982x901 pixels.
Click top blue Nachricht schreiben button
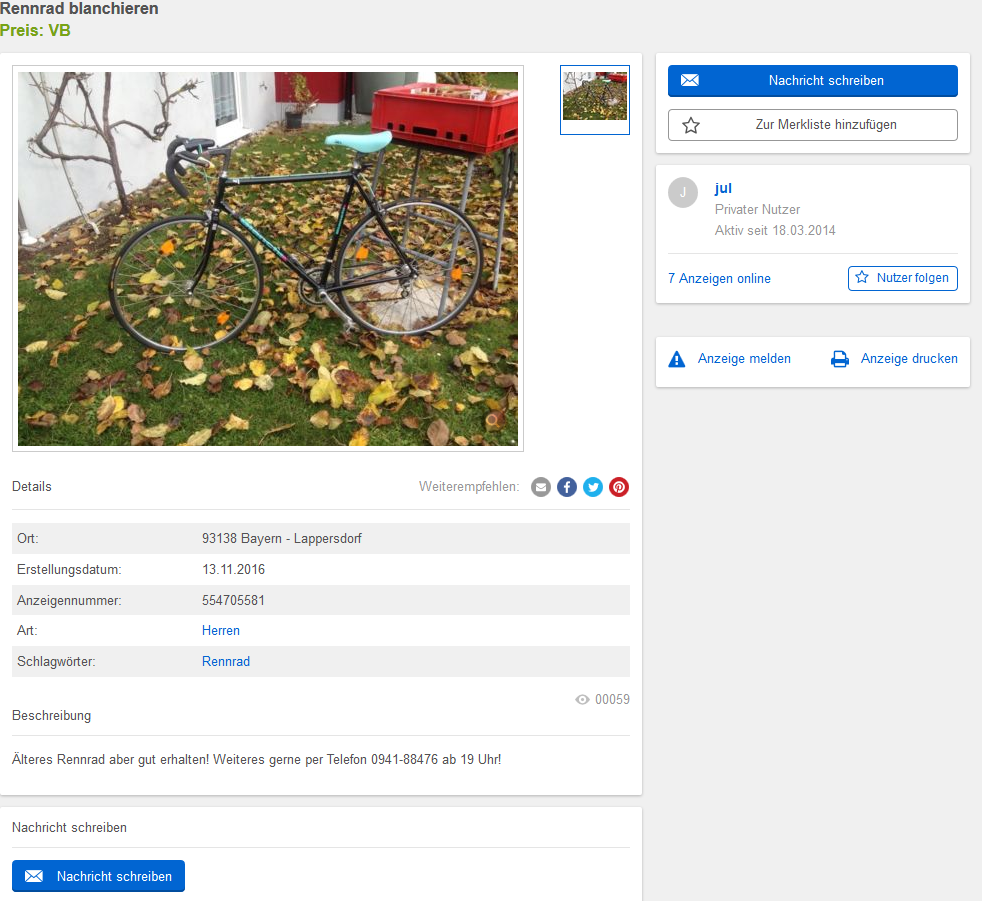(x=812, y=81)
